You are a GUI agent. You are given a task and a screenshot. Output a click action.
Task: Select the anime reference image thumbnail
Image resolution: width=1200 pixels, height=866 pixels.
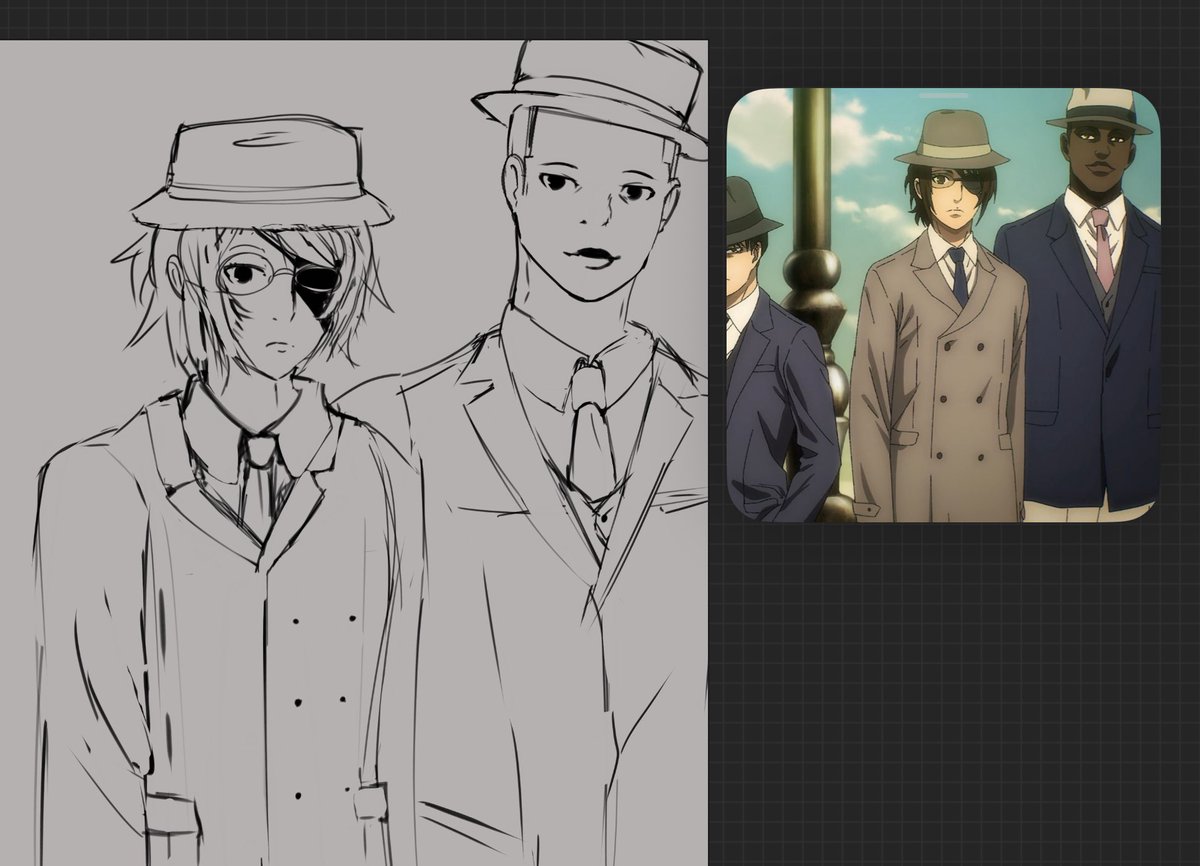[x=943, y=305]
